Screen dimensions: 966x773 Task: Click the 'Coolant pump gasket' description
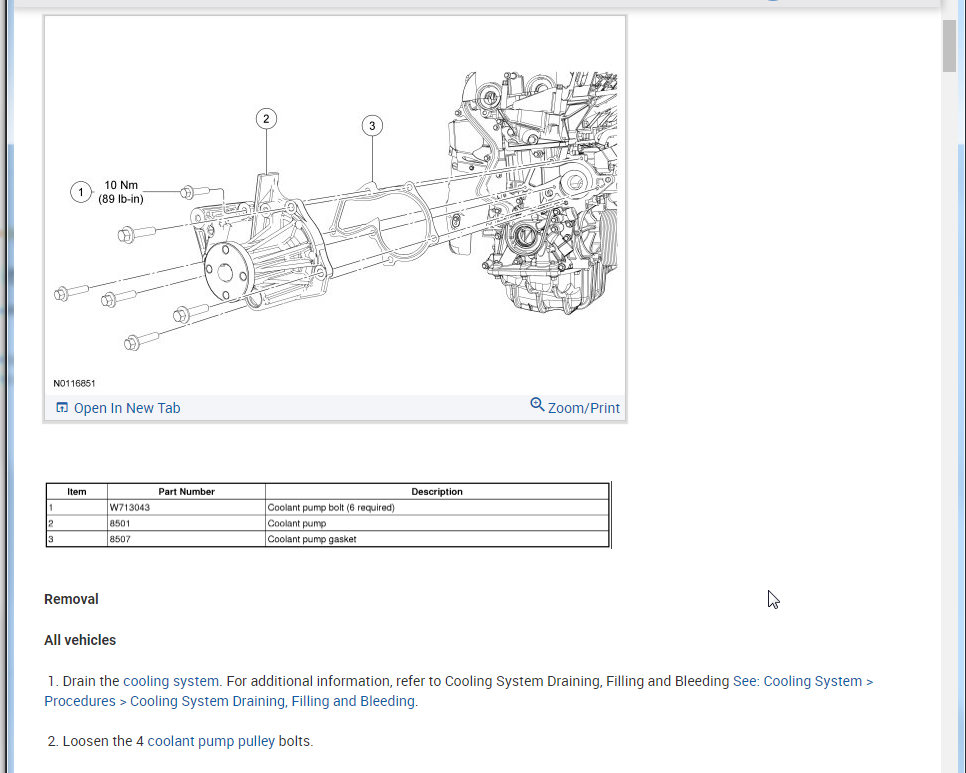click(437, 539)
